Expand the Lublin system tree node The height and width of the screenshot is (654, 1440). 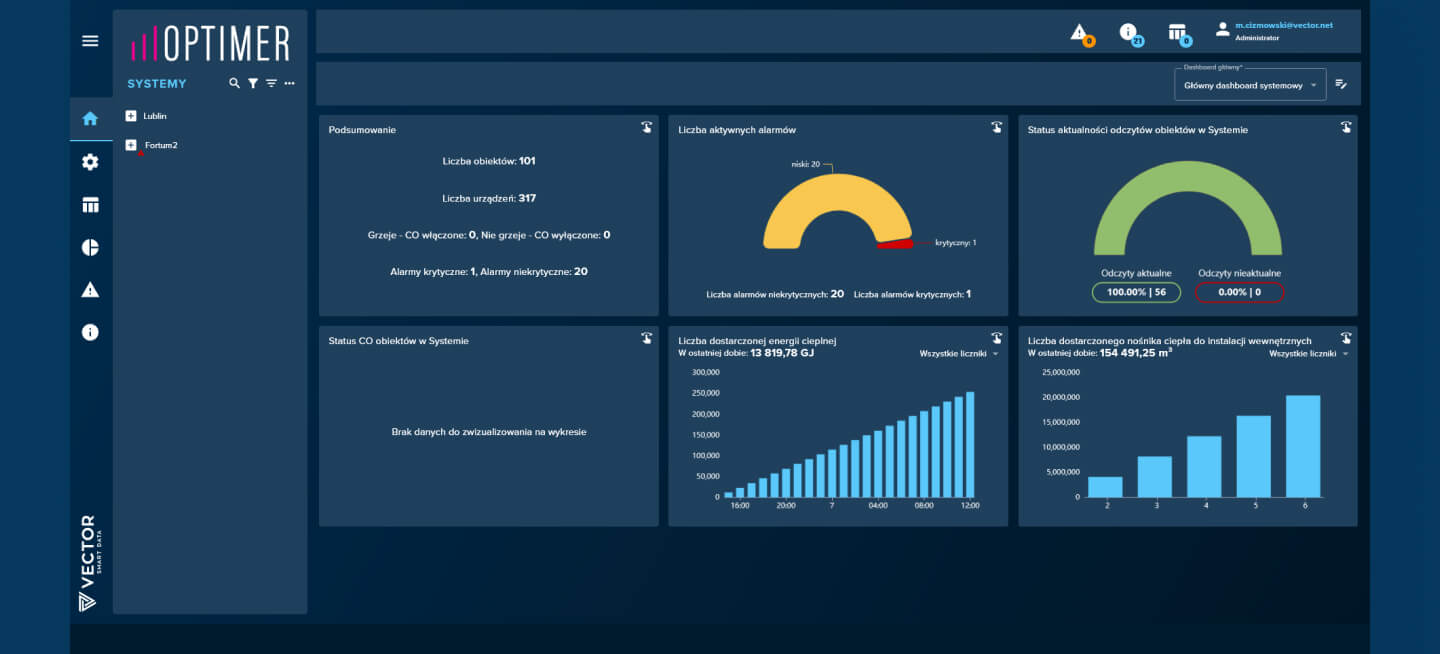[x=130, y=116]
